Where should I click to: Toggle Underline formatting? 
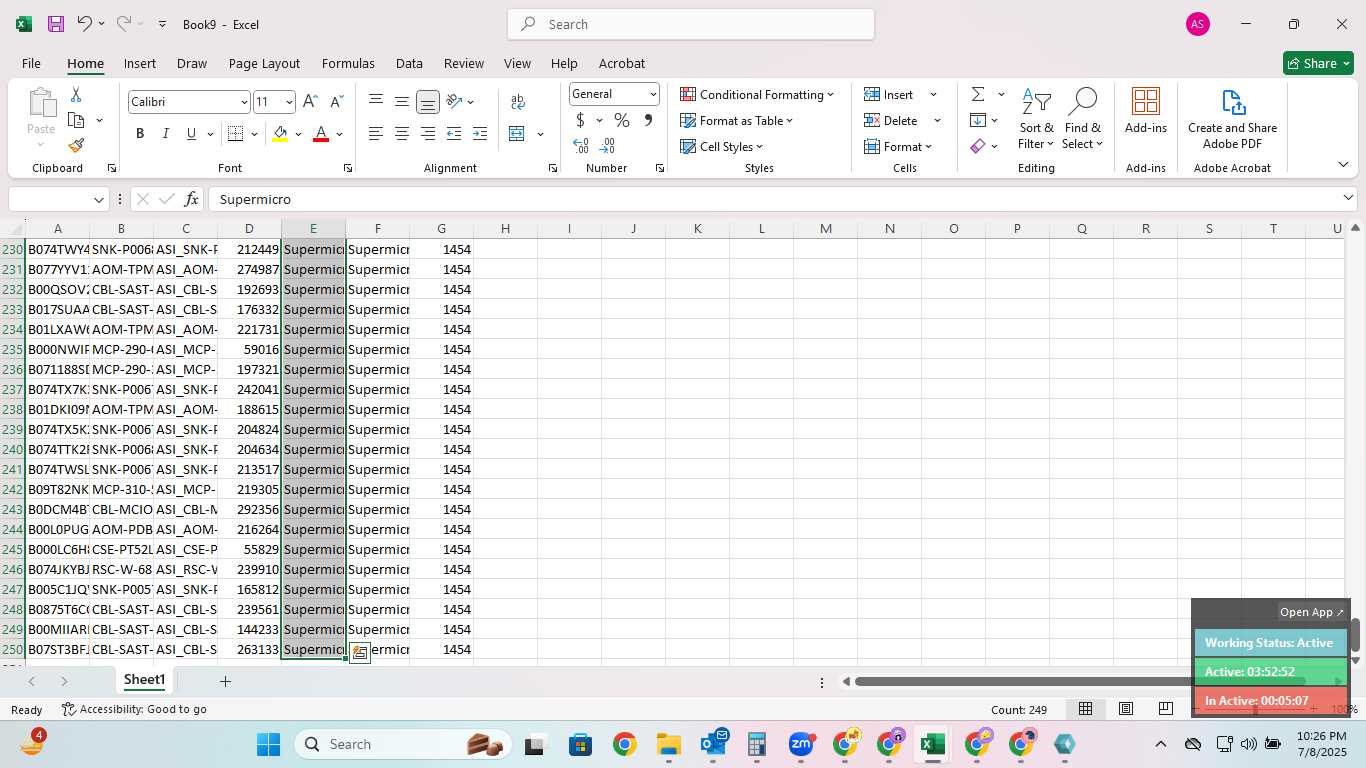coord(190,134)
